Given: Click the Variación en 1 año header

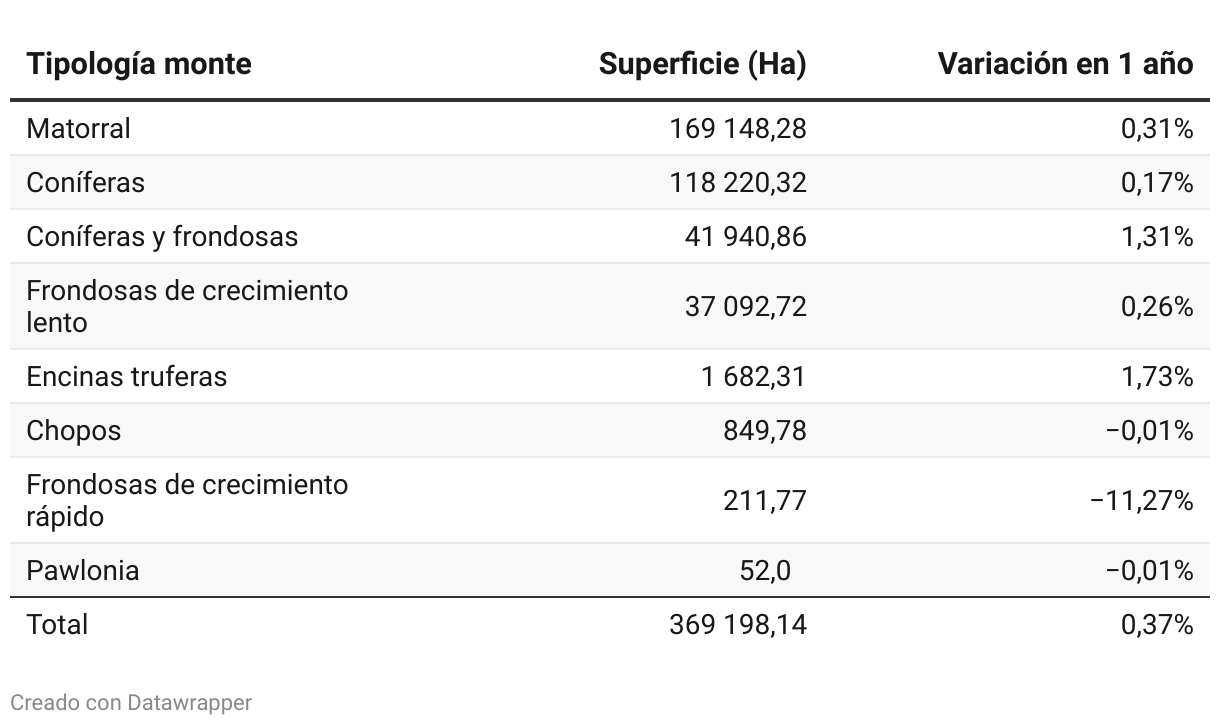Looking at the screenshot, I should pyautogui.click(x=1065, y=64).
